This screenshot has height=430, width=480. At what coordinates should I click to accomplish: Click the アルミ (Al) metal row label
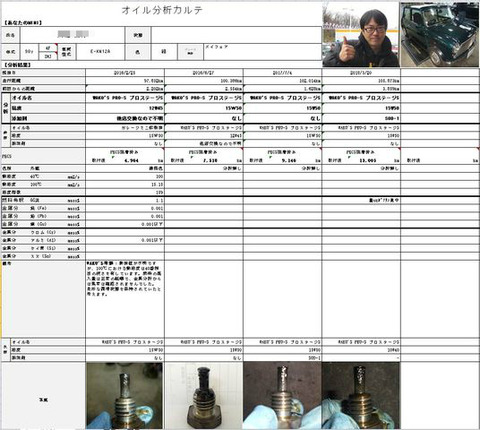43,240
